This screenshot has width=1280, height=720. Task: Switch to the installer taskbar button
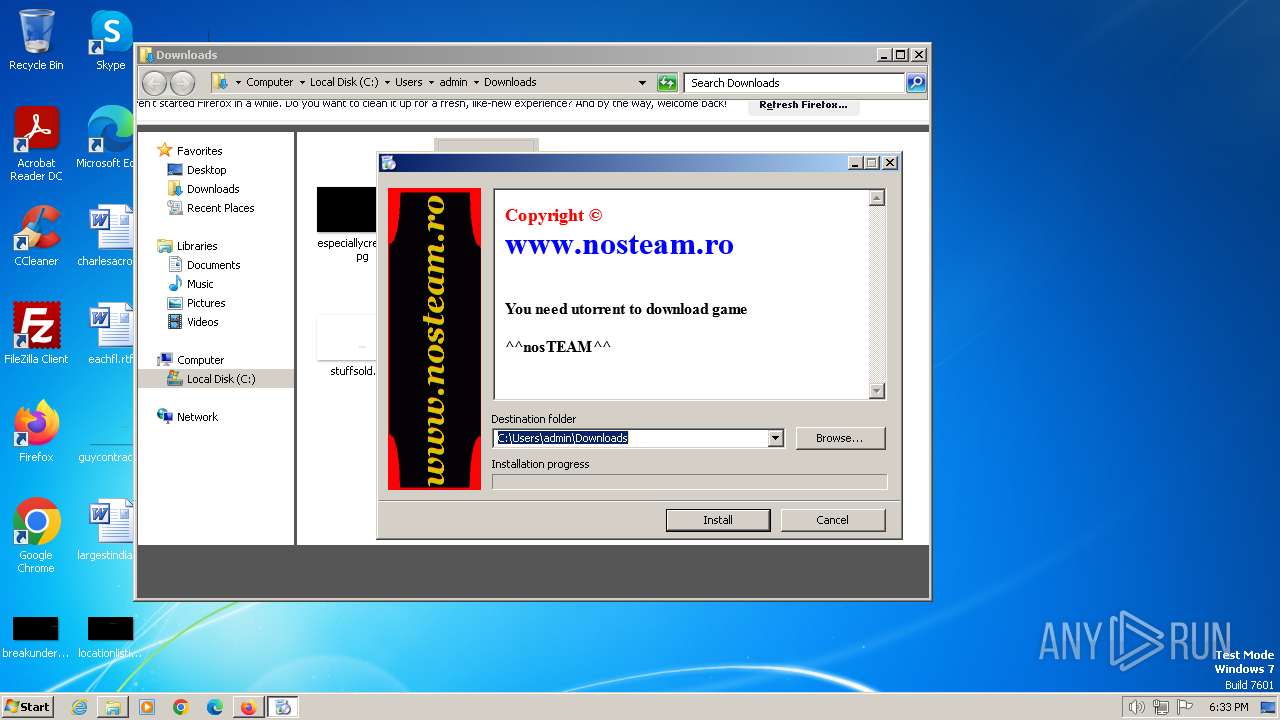283,707
